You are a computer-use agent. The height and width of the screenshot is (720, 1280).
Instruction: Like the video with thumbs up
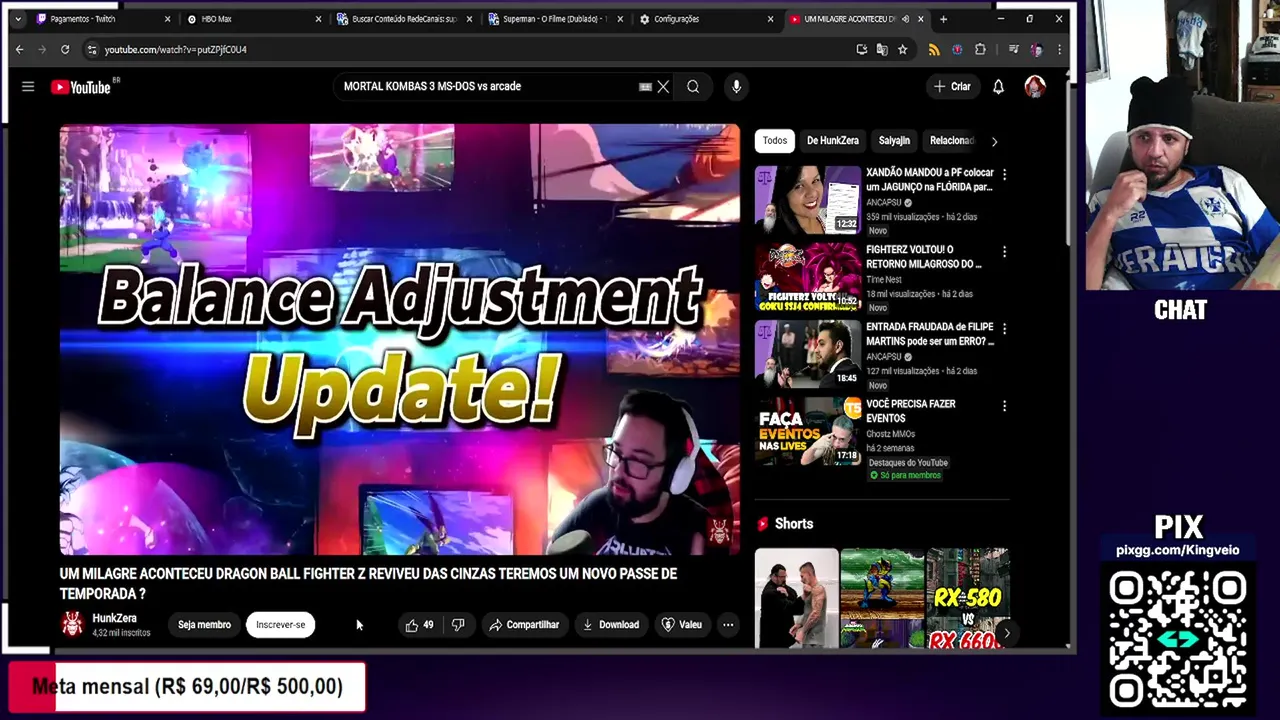pyautogui.click(x=420, y=625)
